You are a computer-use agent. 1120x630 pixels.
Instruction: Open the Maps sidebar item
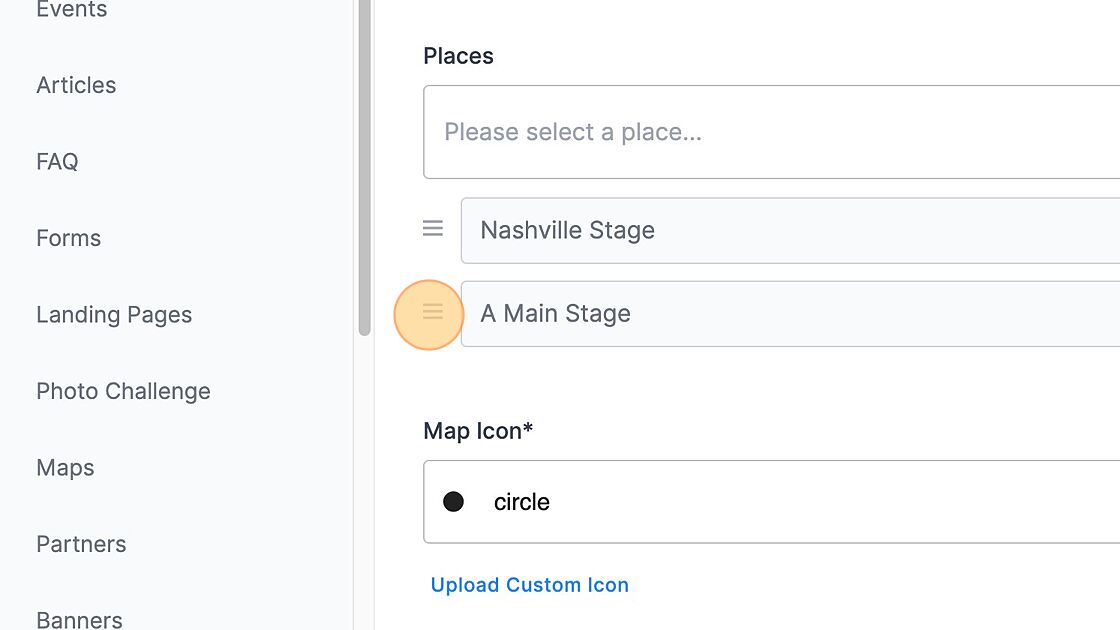(65, 468)
